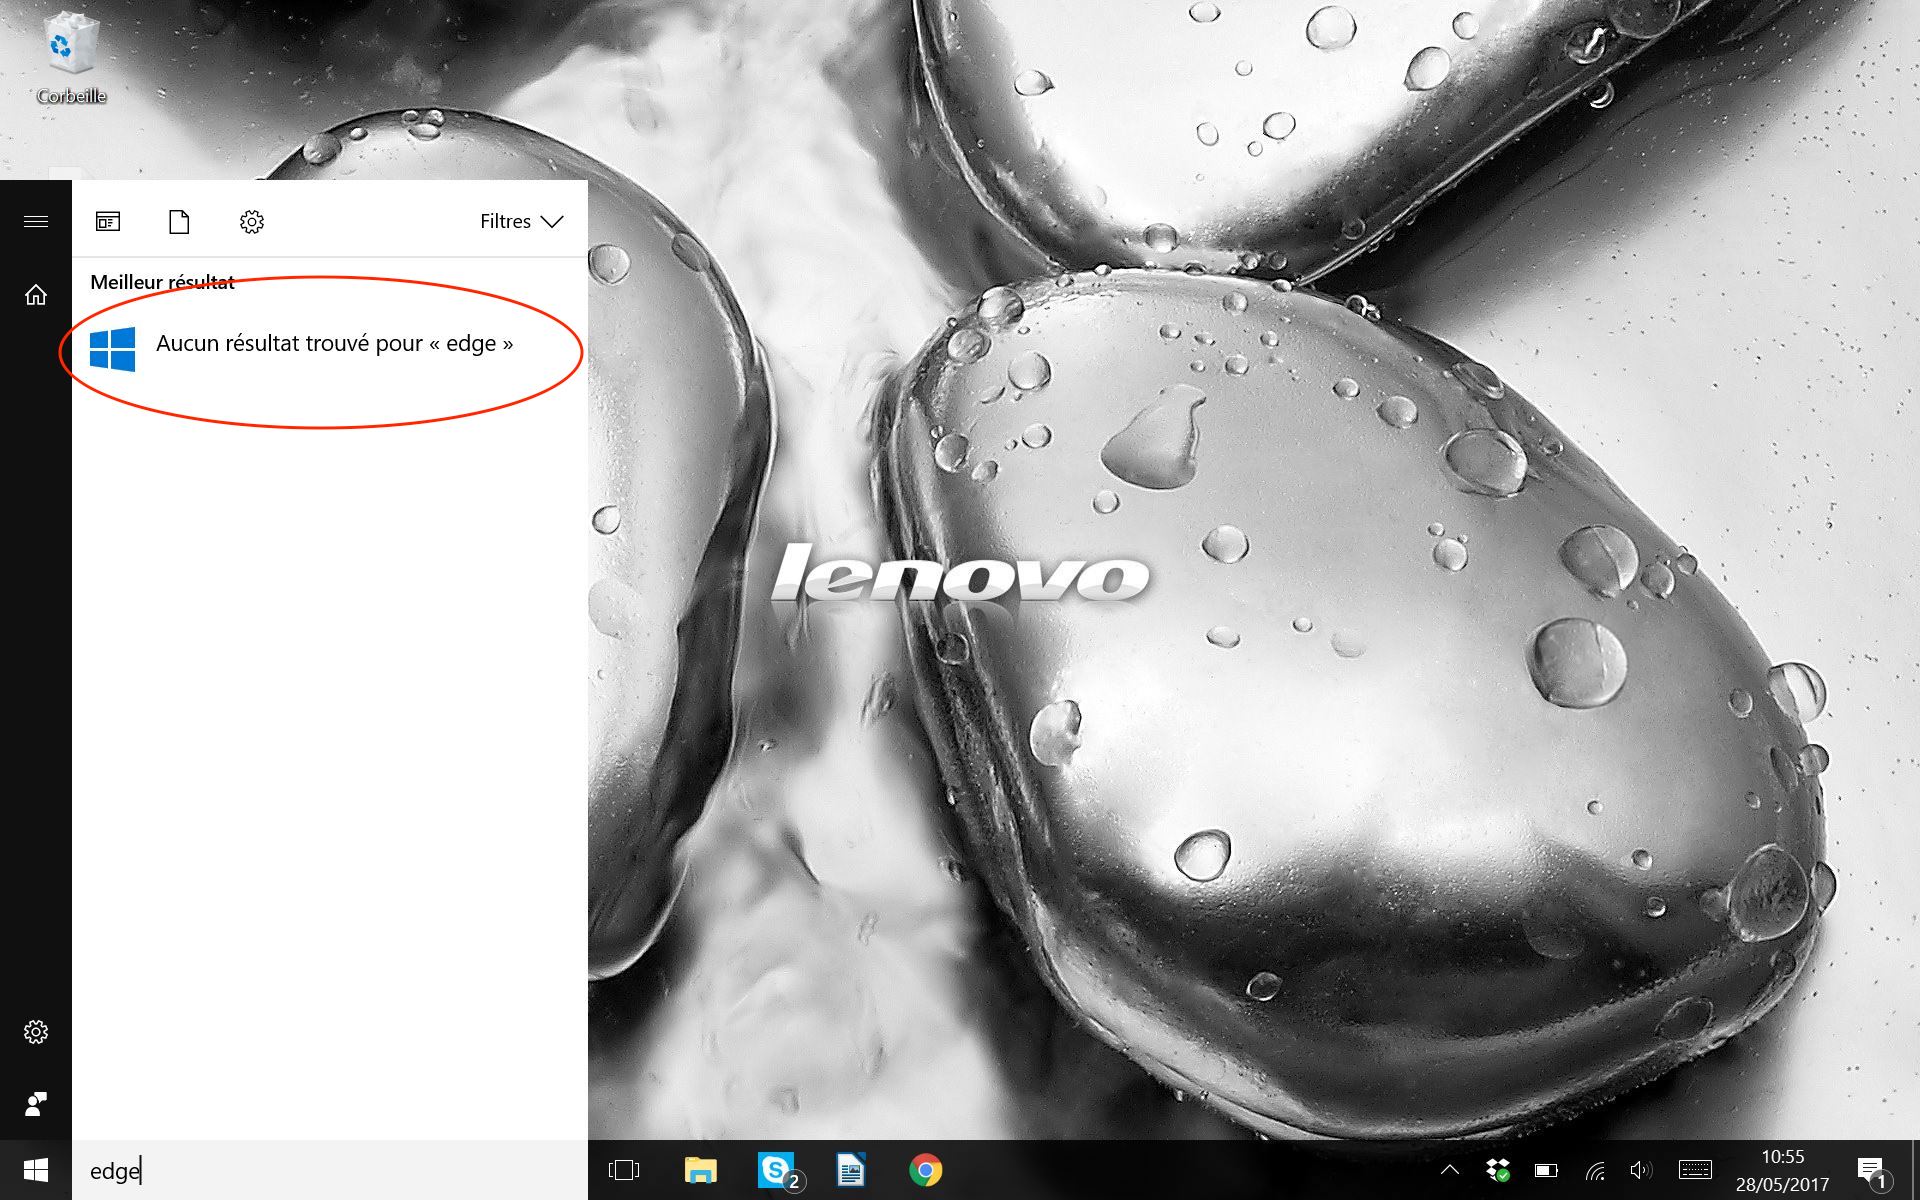Go to search Home icon
The height and width of the screenshot is (1200, 1920).
click(36, 295)
